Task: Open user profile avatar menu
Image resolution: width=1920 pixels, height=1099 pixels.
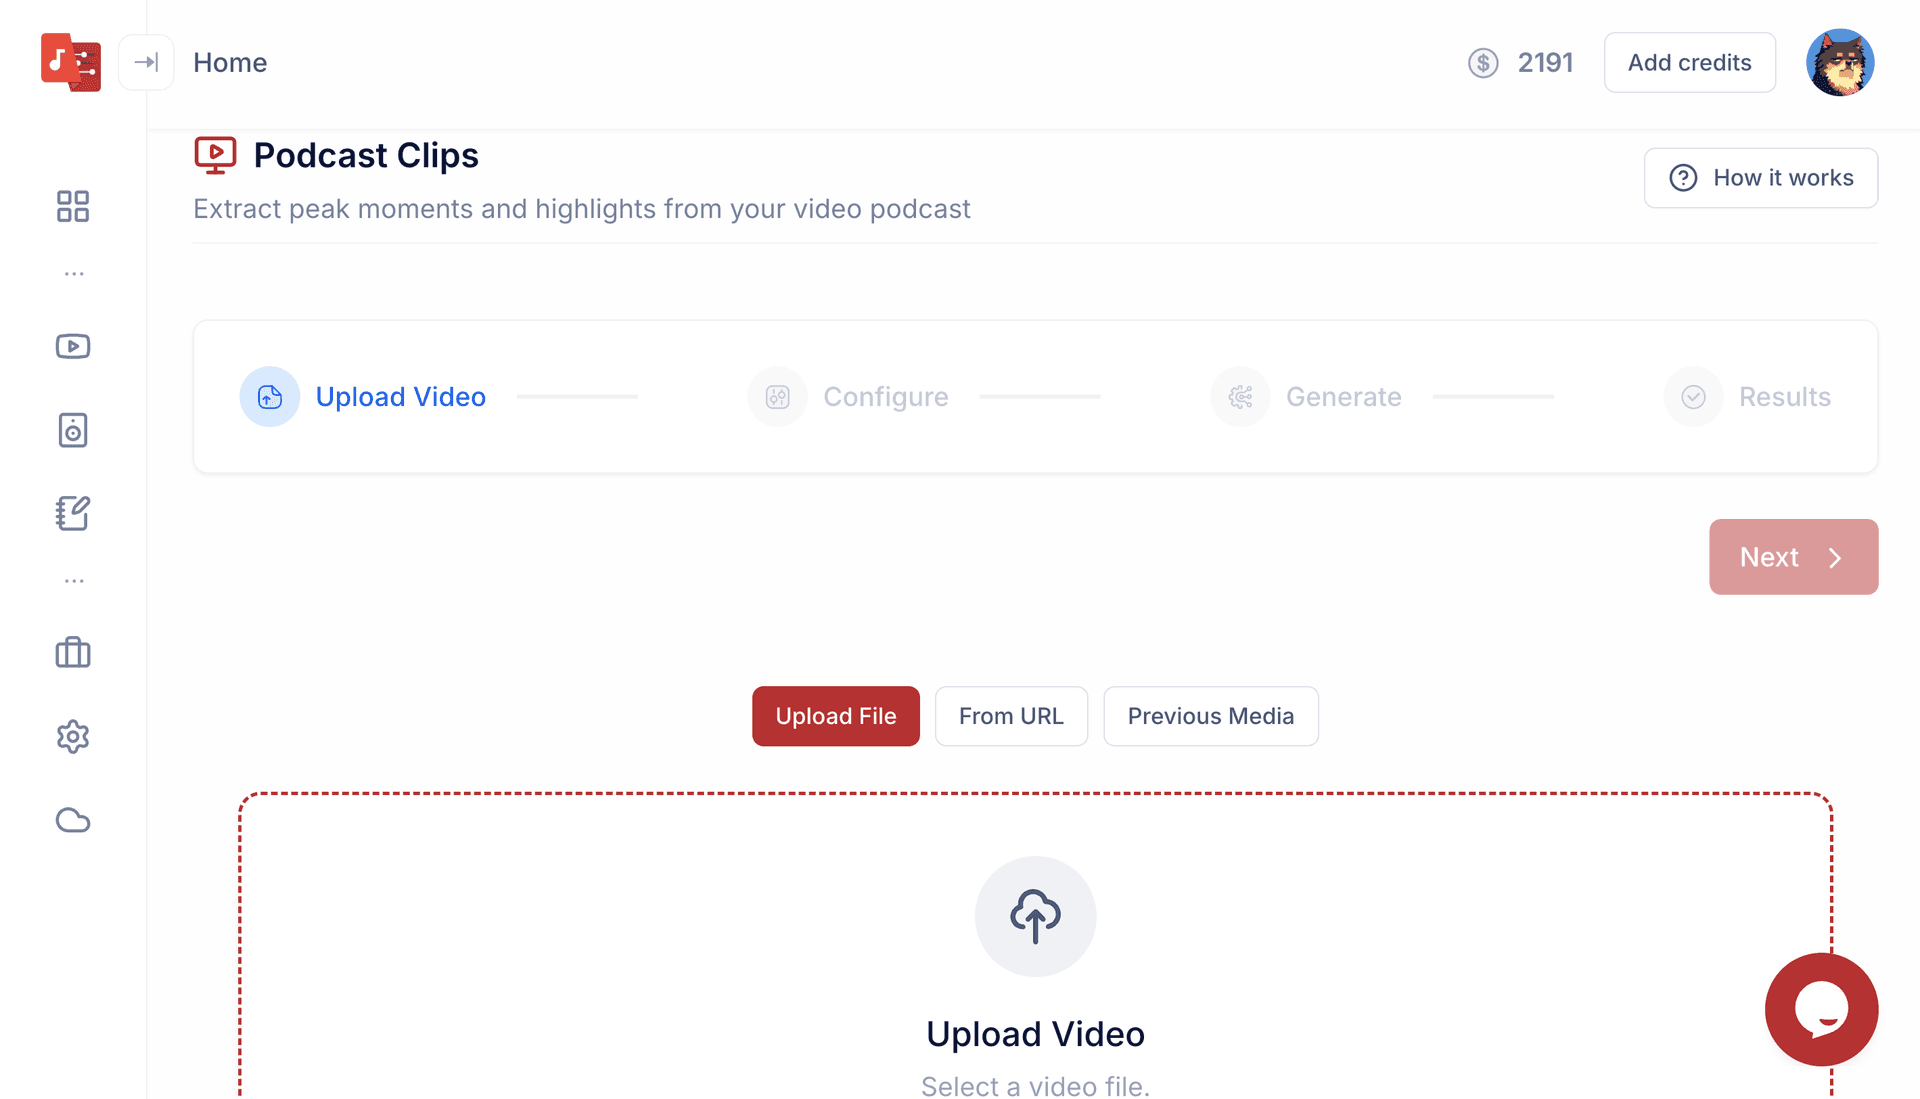Action: coord(1839,62)
